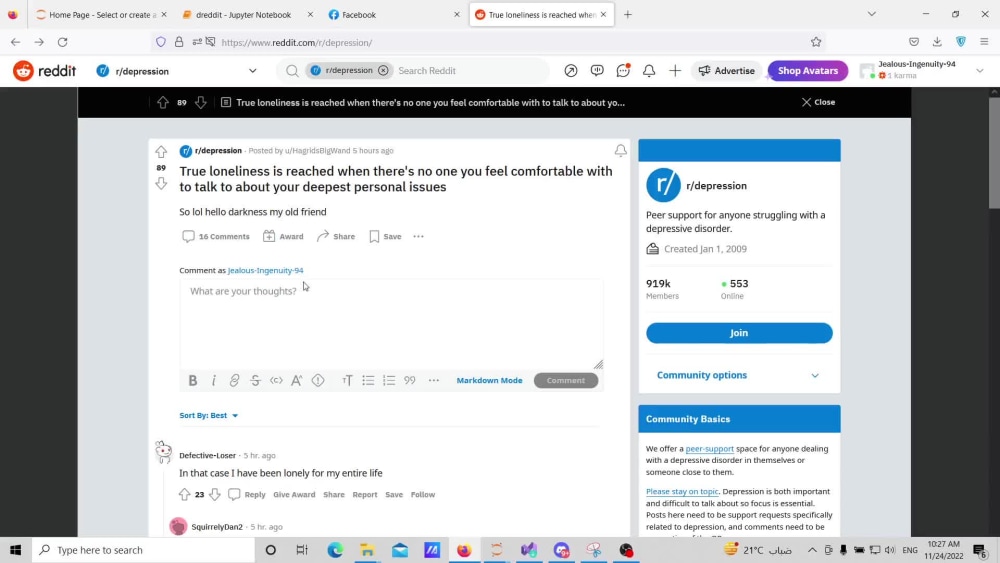Remove r/depression search filter chip
1000x563 pixels.
point(383,71)
